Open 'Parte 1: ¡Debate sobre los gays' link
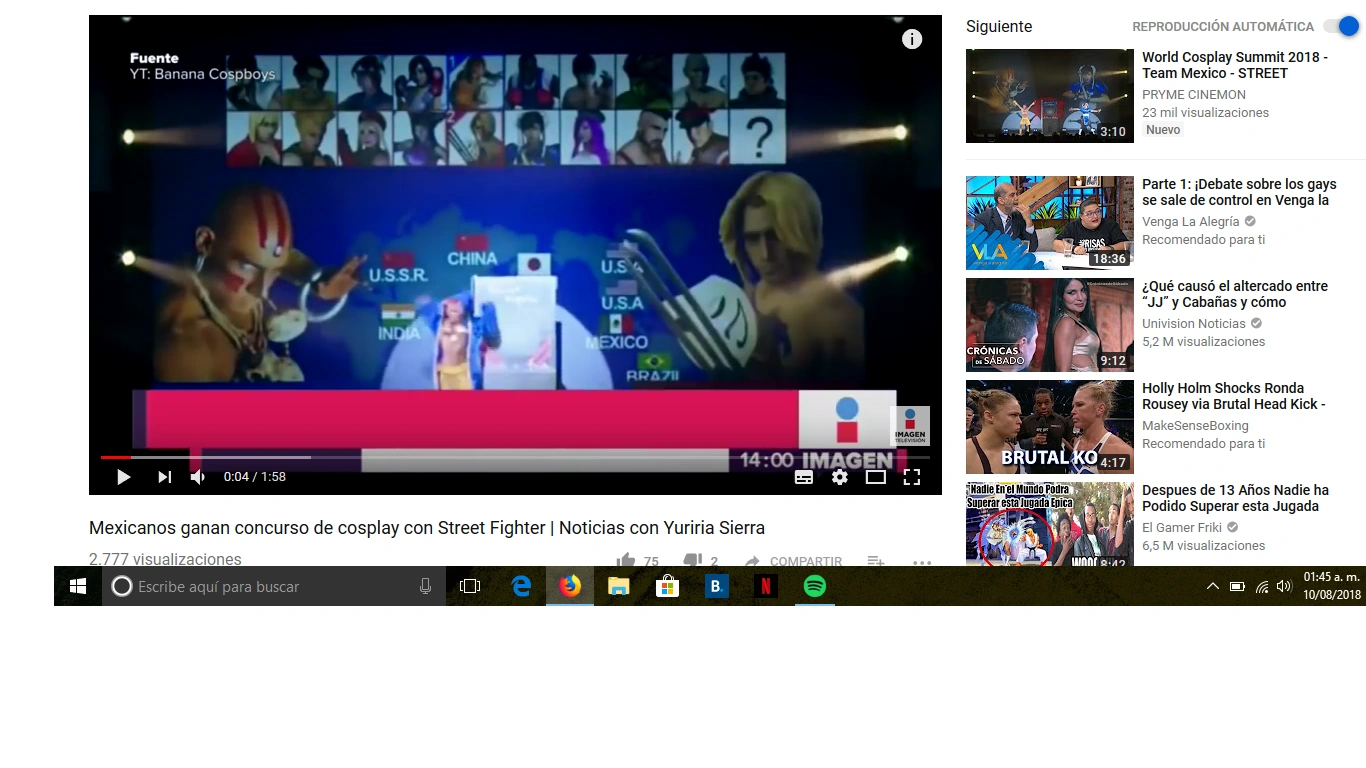This screenshot has height=768, width=1366. pyautogui.click(x=1239, y=192)
